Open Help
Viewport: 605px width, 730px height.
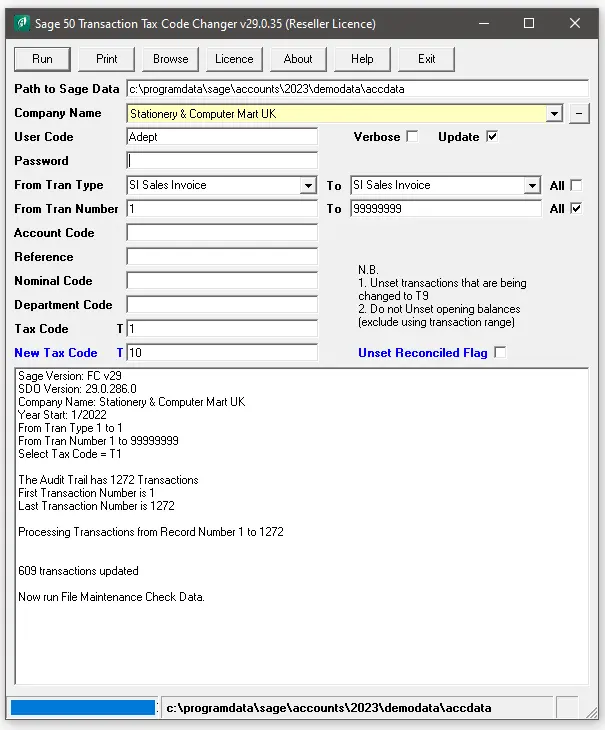point(362,59)
